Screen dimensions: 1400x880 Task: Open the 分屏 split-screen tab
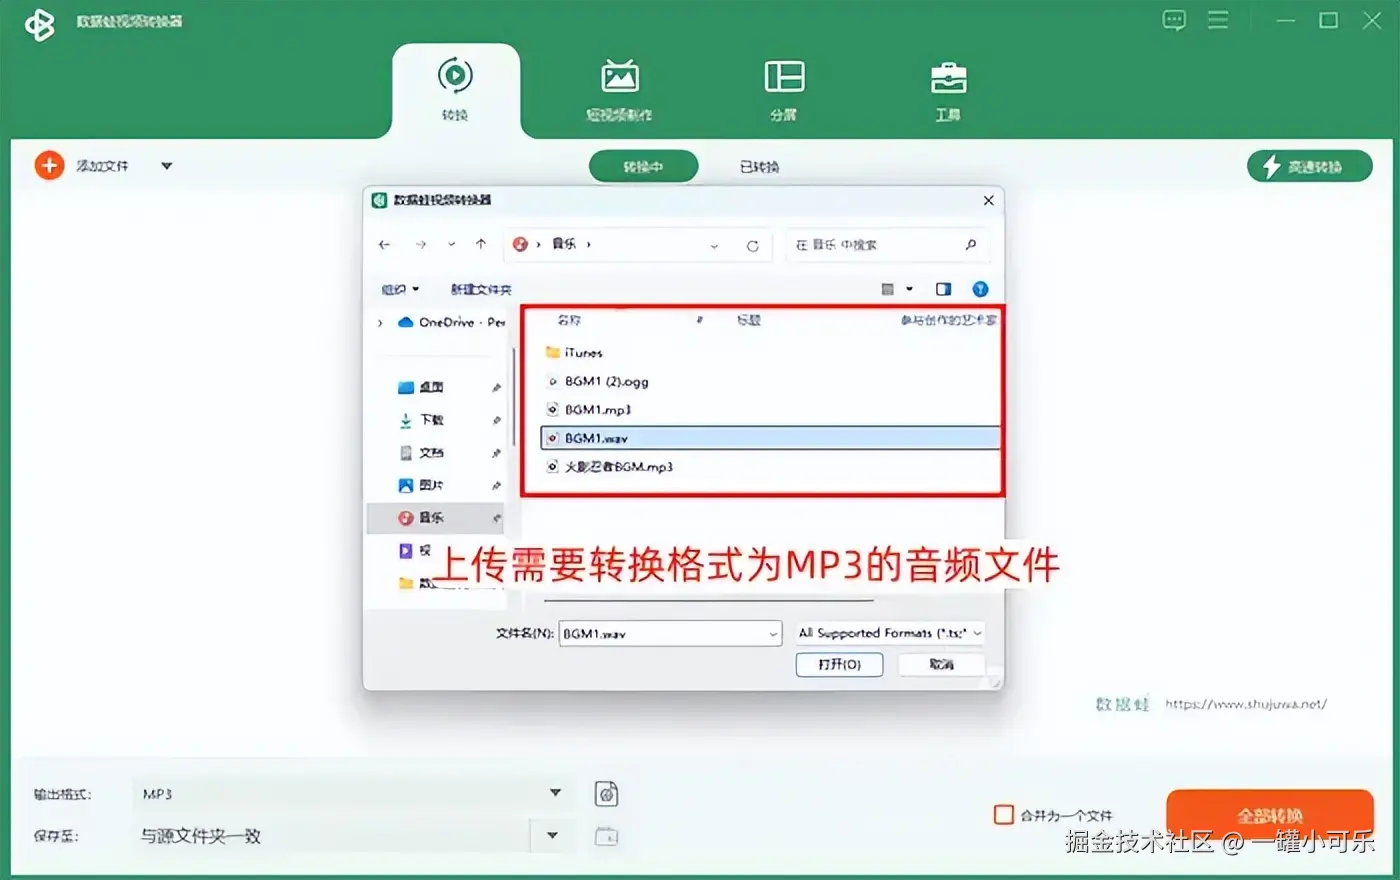(x=784, y=90)
